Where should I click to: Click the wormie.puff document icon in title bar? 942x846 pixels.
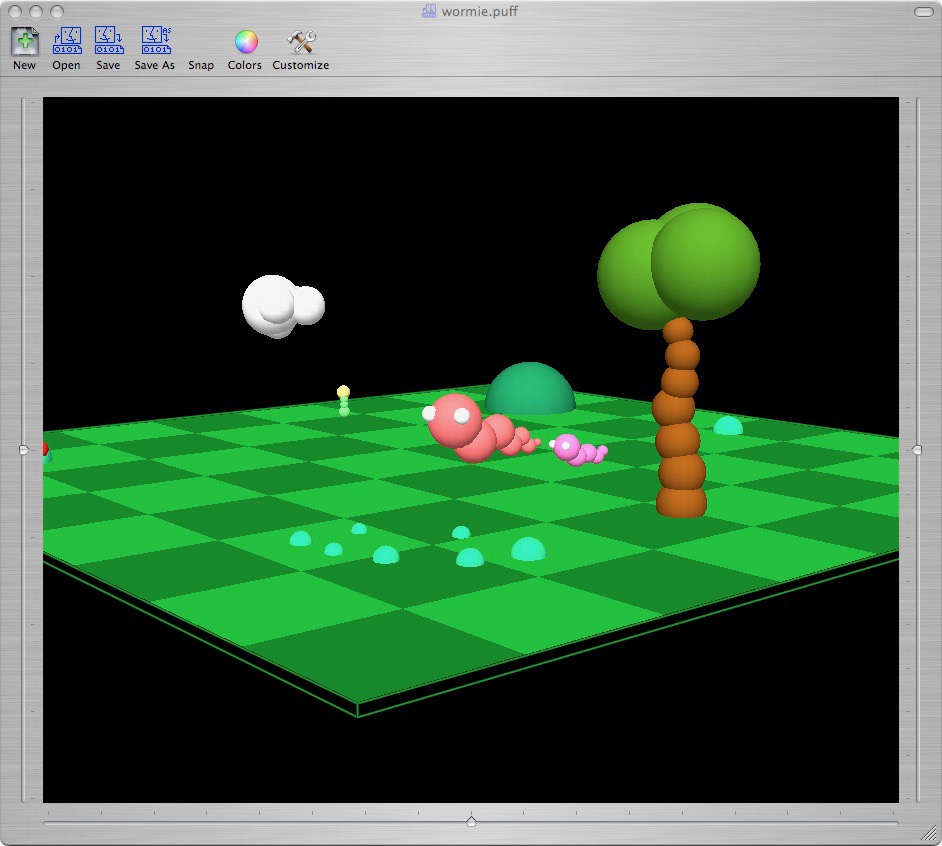429,11
